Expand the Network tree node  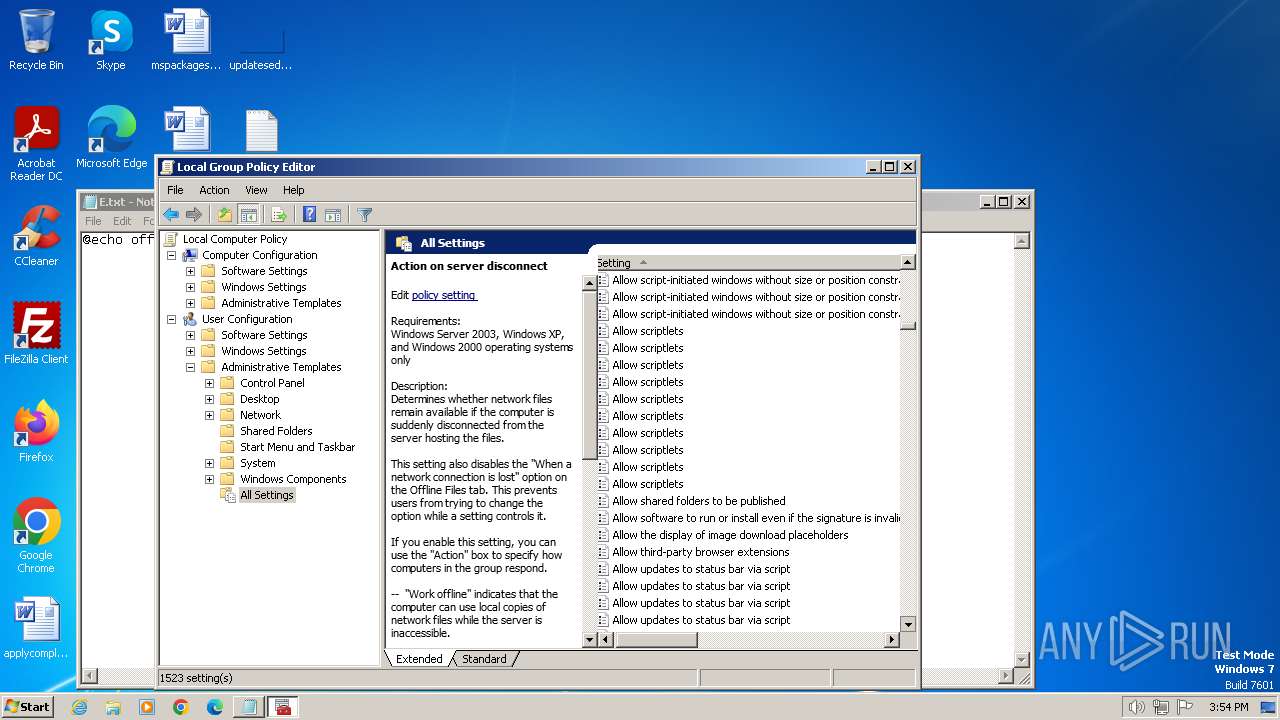[x=209, y=415]
